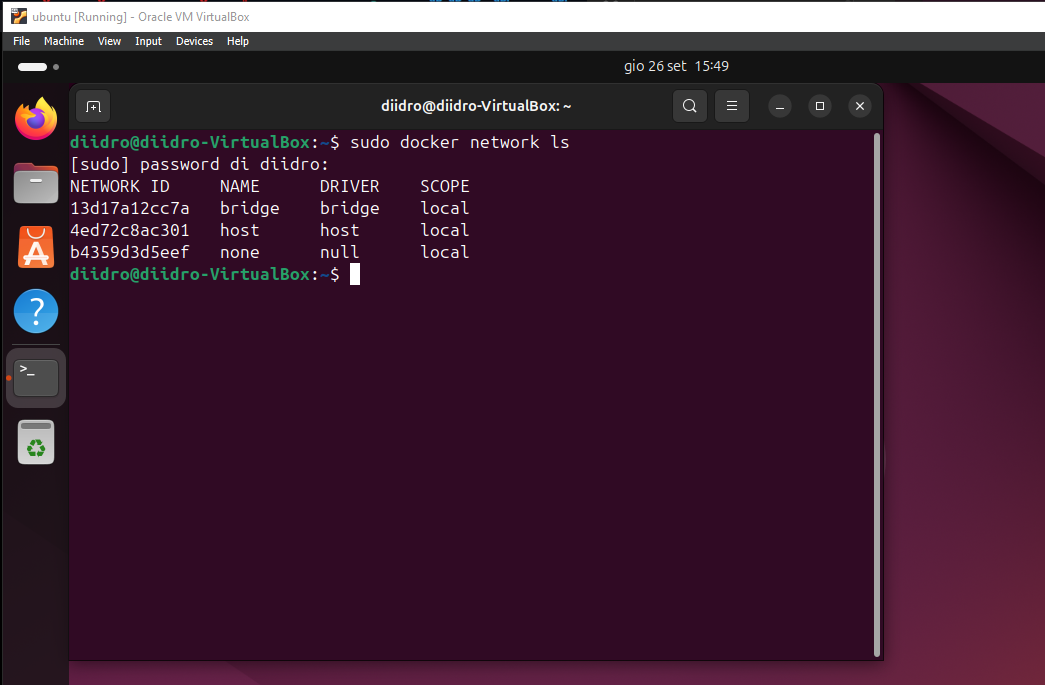Image resolution: width=1045 pixels, height=685 pixels.
Task: Launch Firefox from the dock
Action: point(35,118)
